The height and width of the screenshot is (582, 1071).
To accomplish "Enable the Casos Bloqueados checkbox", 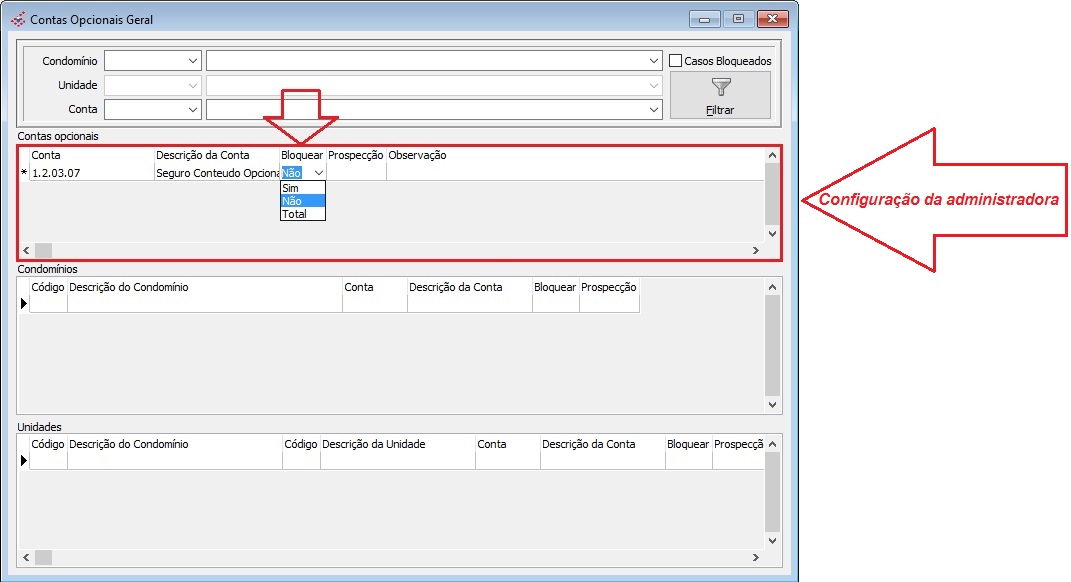I will tap(676, 61).
